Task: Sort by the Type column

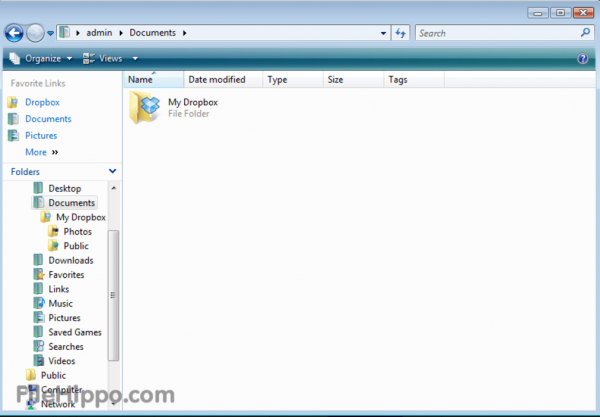Action: (x=293, y=80)
